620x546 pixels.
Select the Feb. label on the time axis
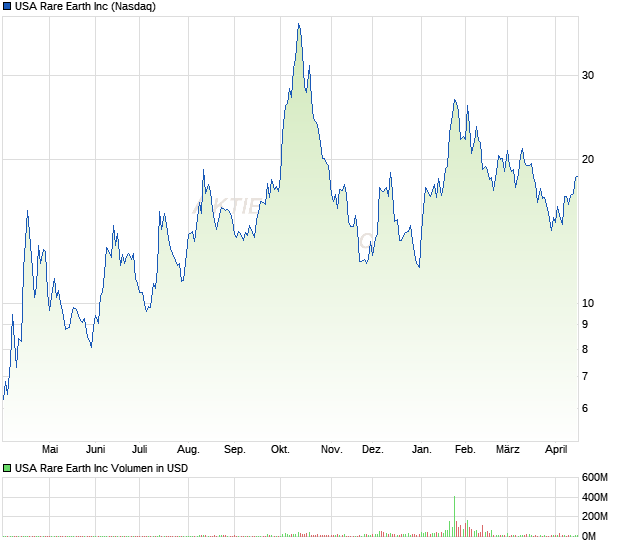coord(465,450)
